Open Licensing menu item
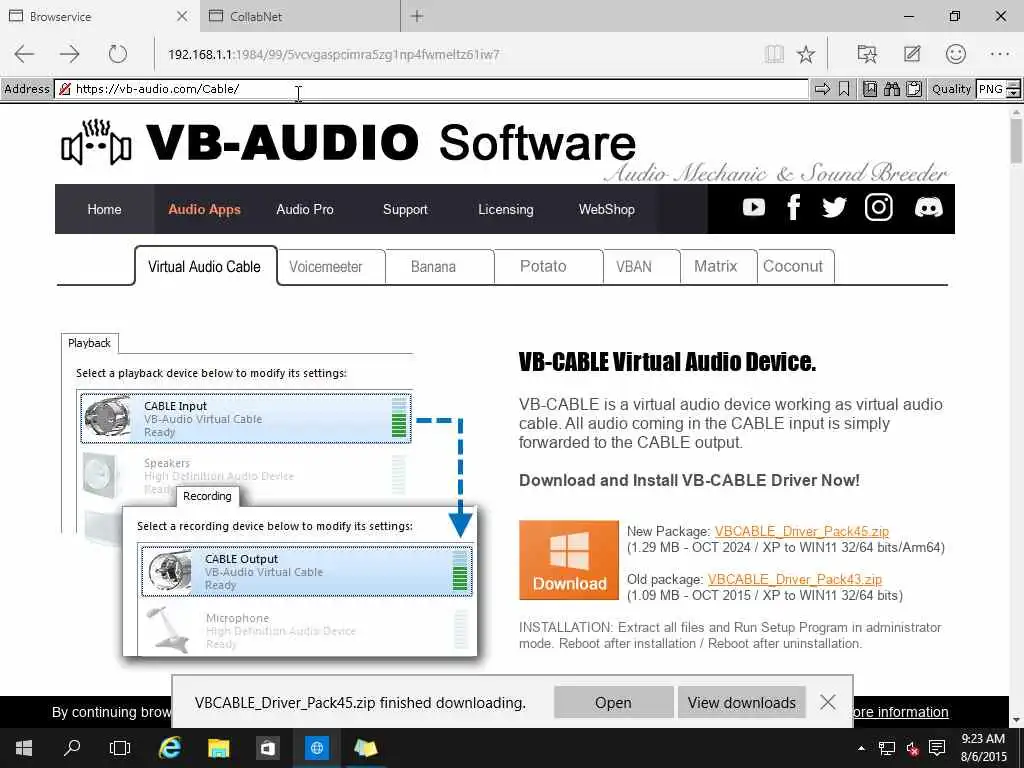 click(x=505, y=209)
